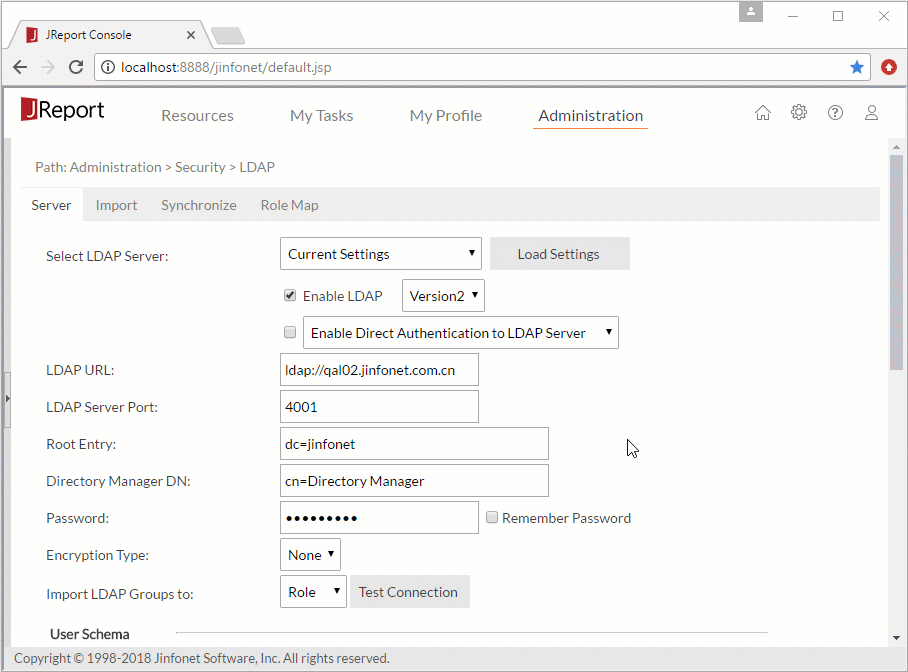908x672 pixels.
Task: Click the scrollbar up arrow
Action: coord(896,148)
